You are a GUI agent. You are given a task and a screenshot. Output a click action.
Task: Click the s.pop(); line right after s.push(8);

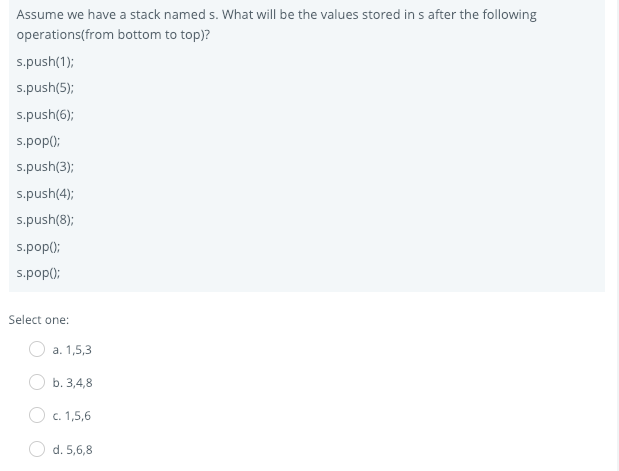[38, 247]
